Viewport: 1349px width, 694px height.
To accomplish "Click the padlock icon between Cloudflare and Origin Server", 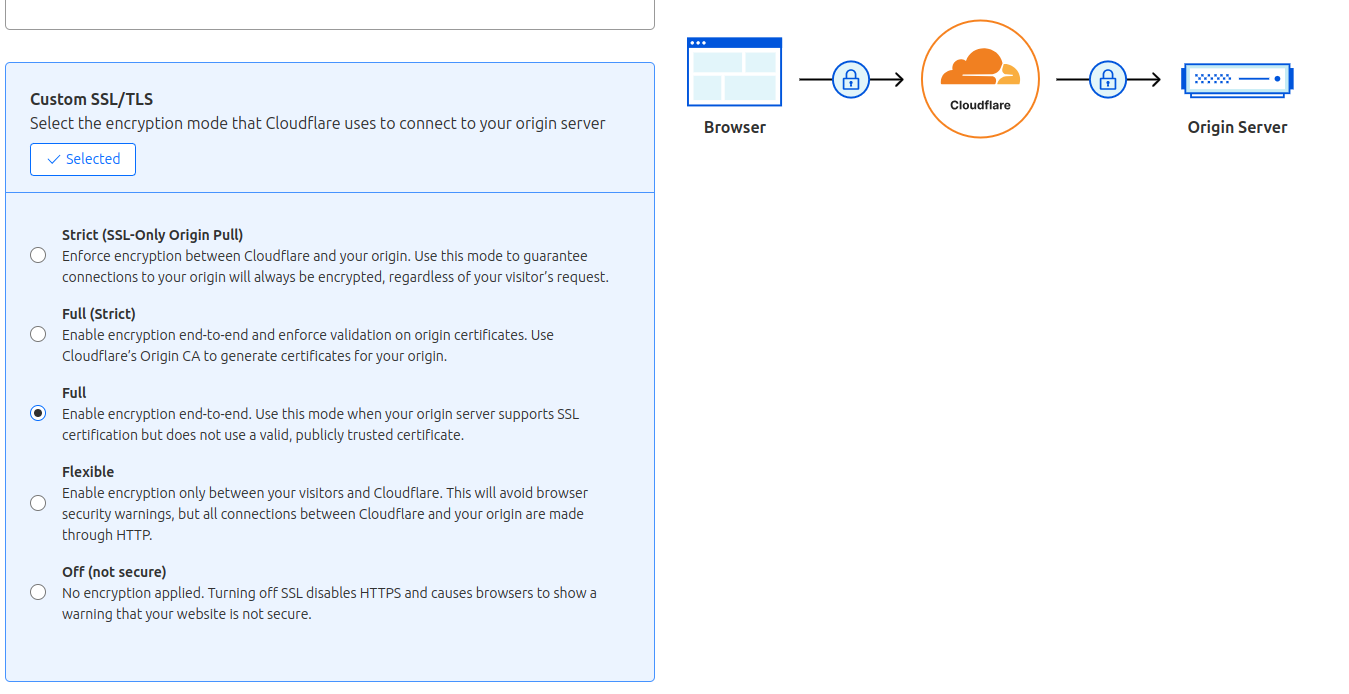I will point(1108,79).
